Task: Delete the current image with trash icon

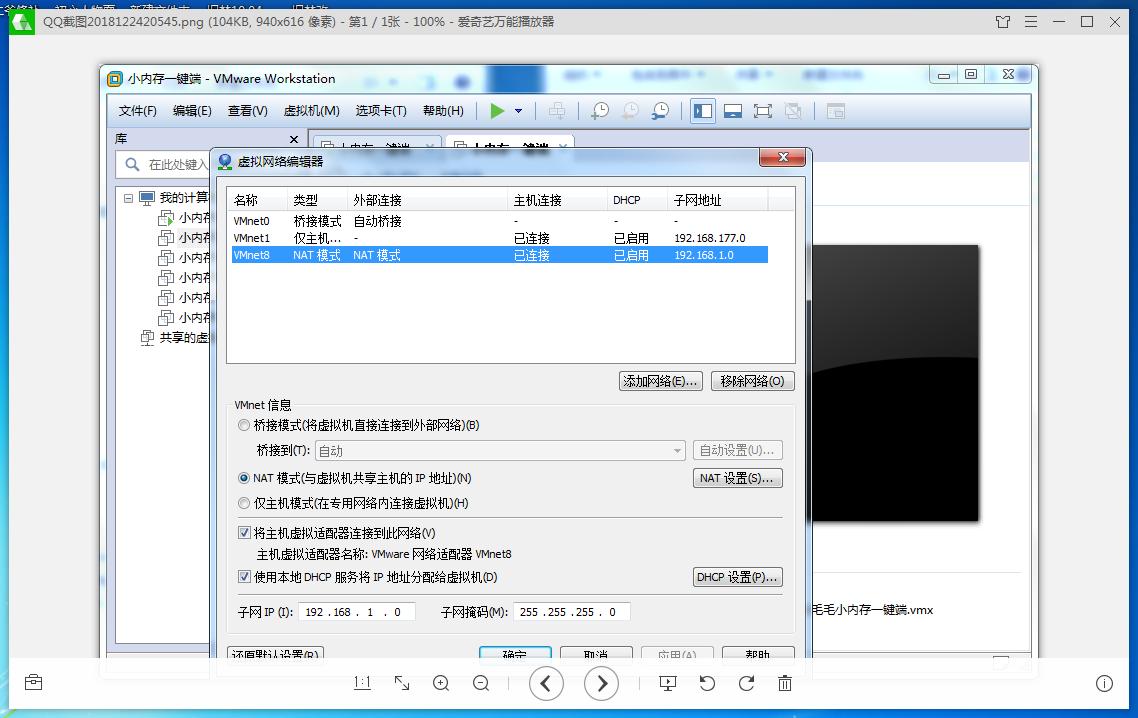Action: coord(785,683)
